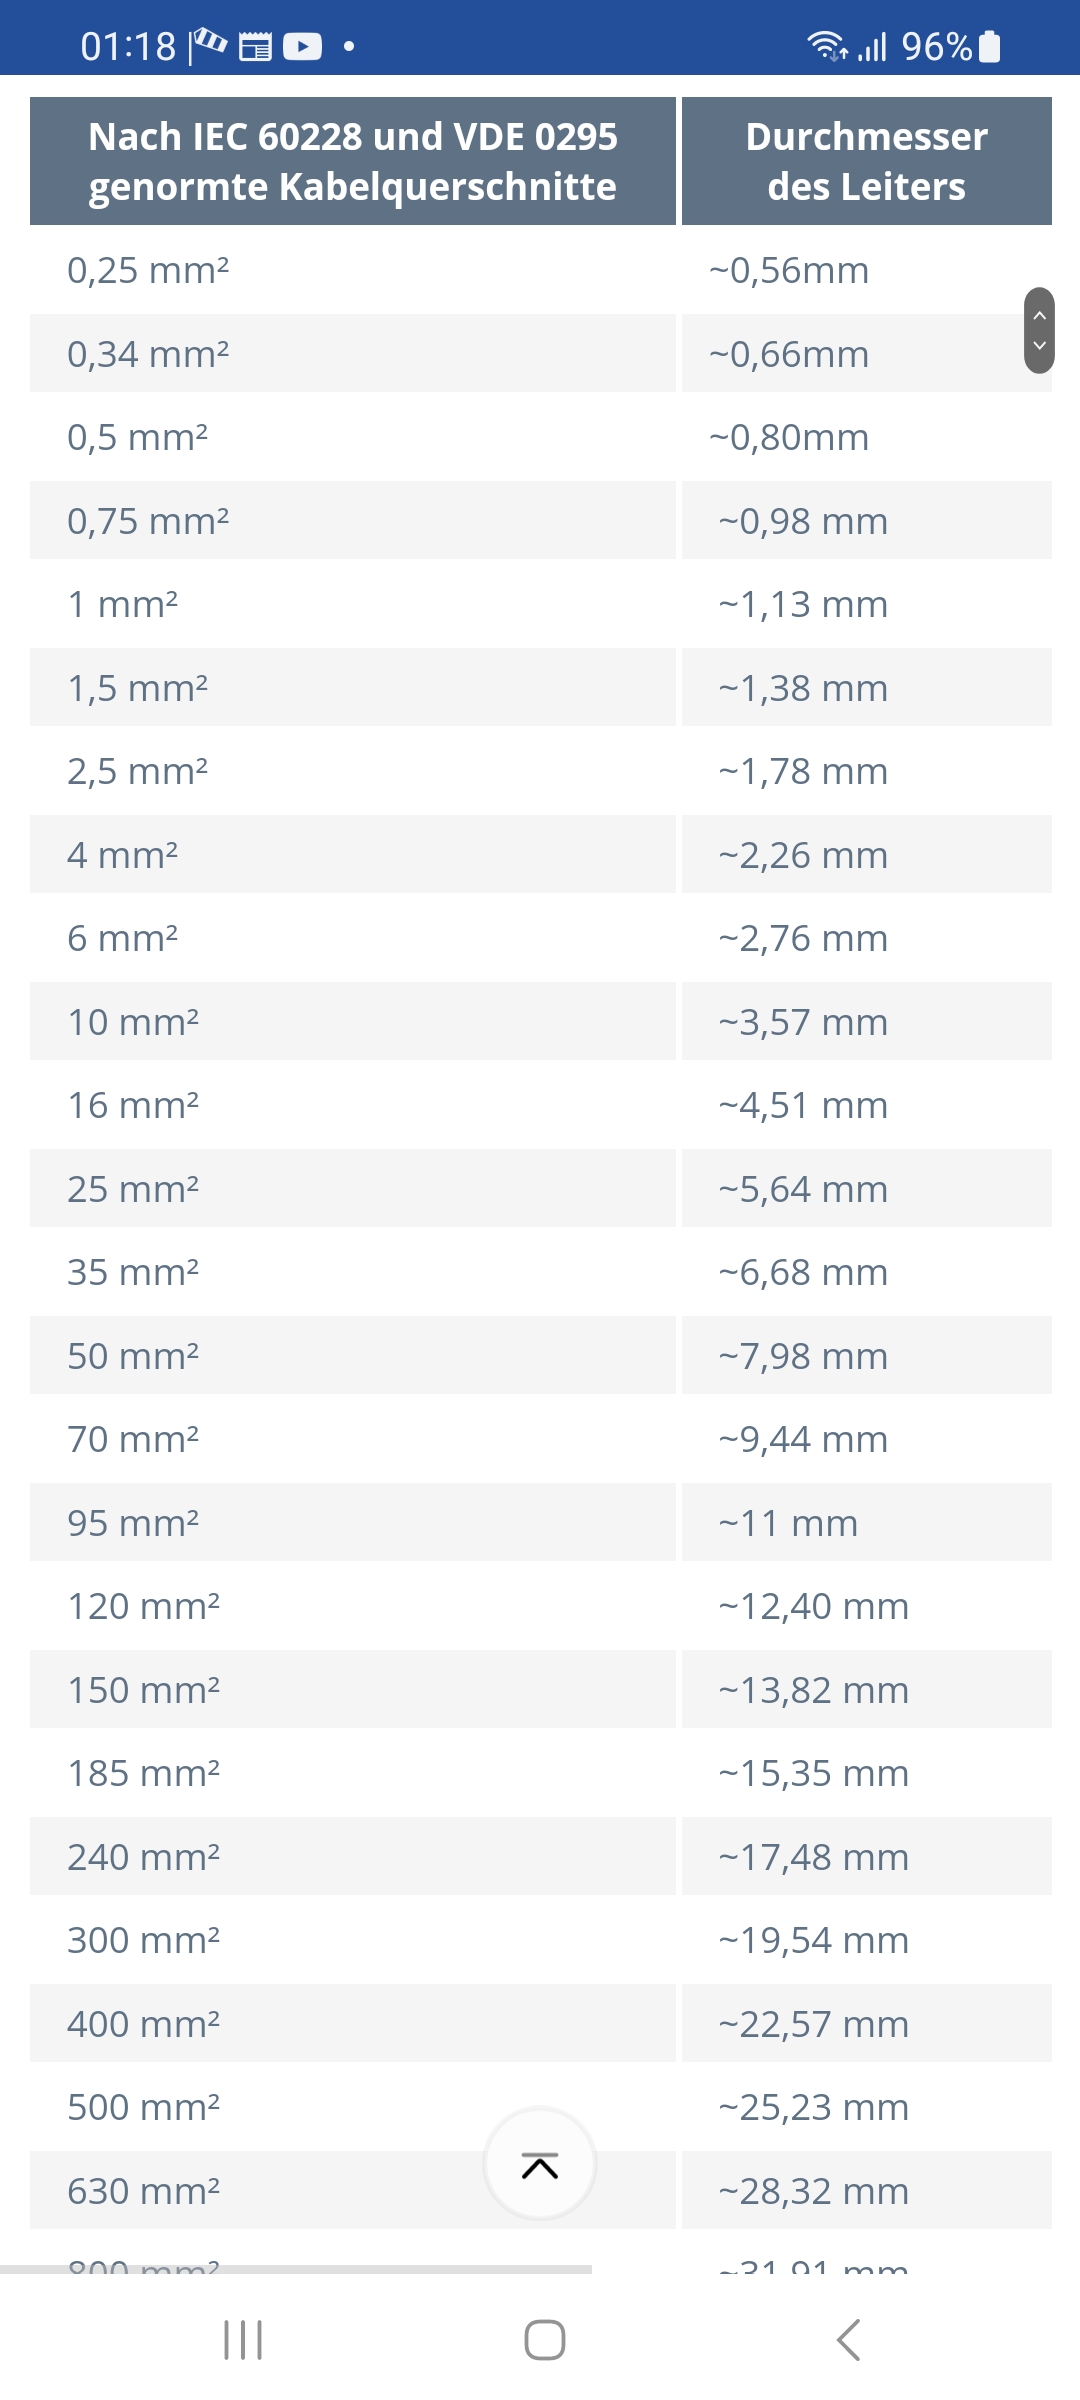1080x2400 pixels.
Task: Tap the scroll-to-top arrow button
Action: pos(540,2164)
